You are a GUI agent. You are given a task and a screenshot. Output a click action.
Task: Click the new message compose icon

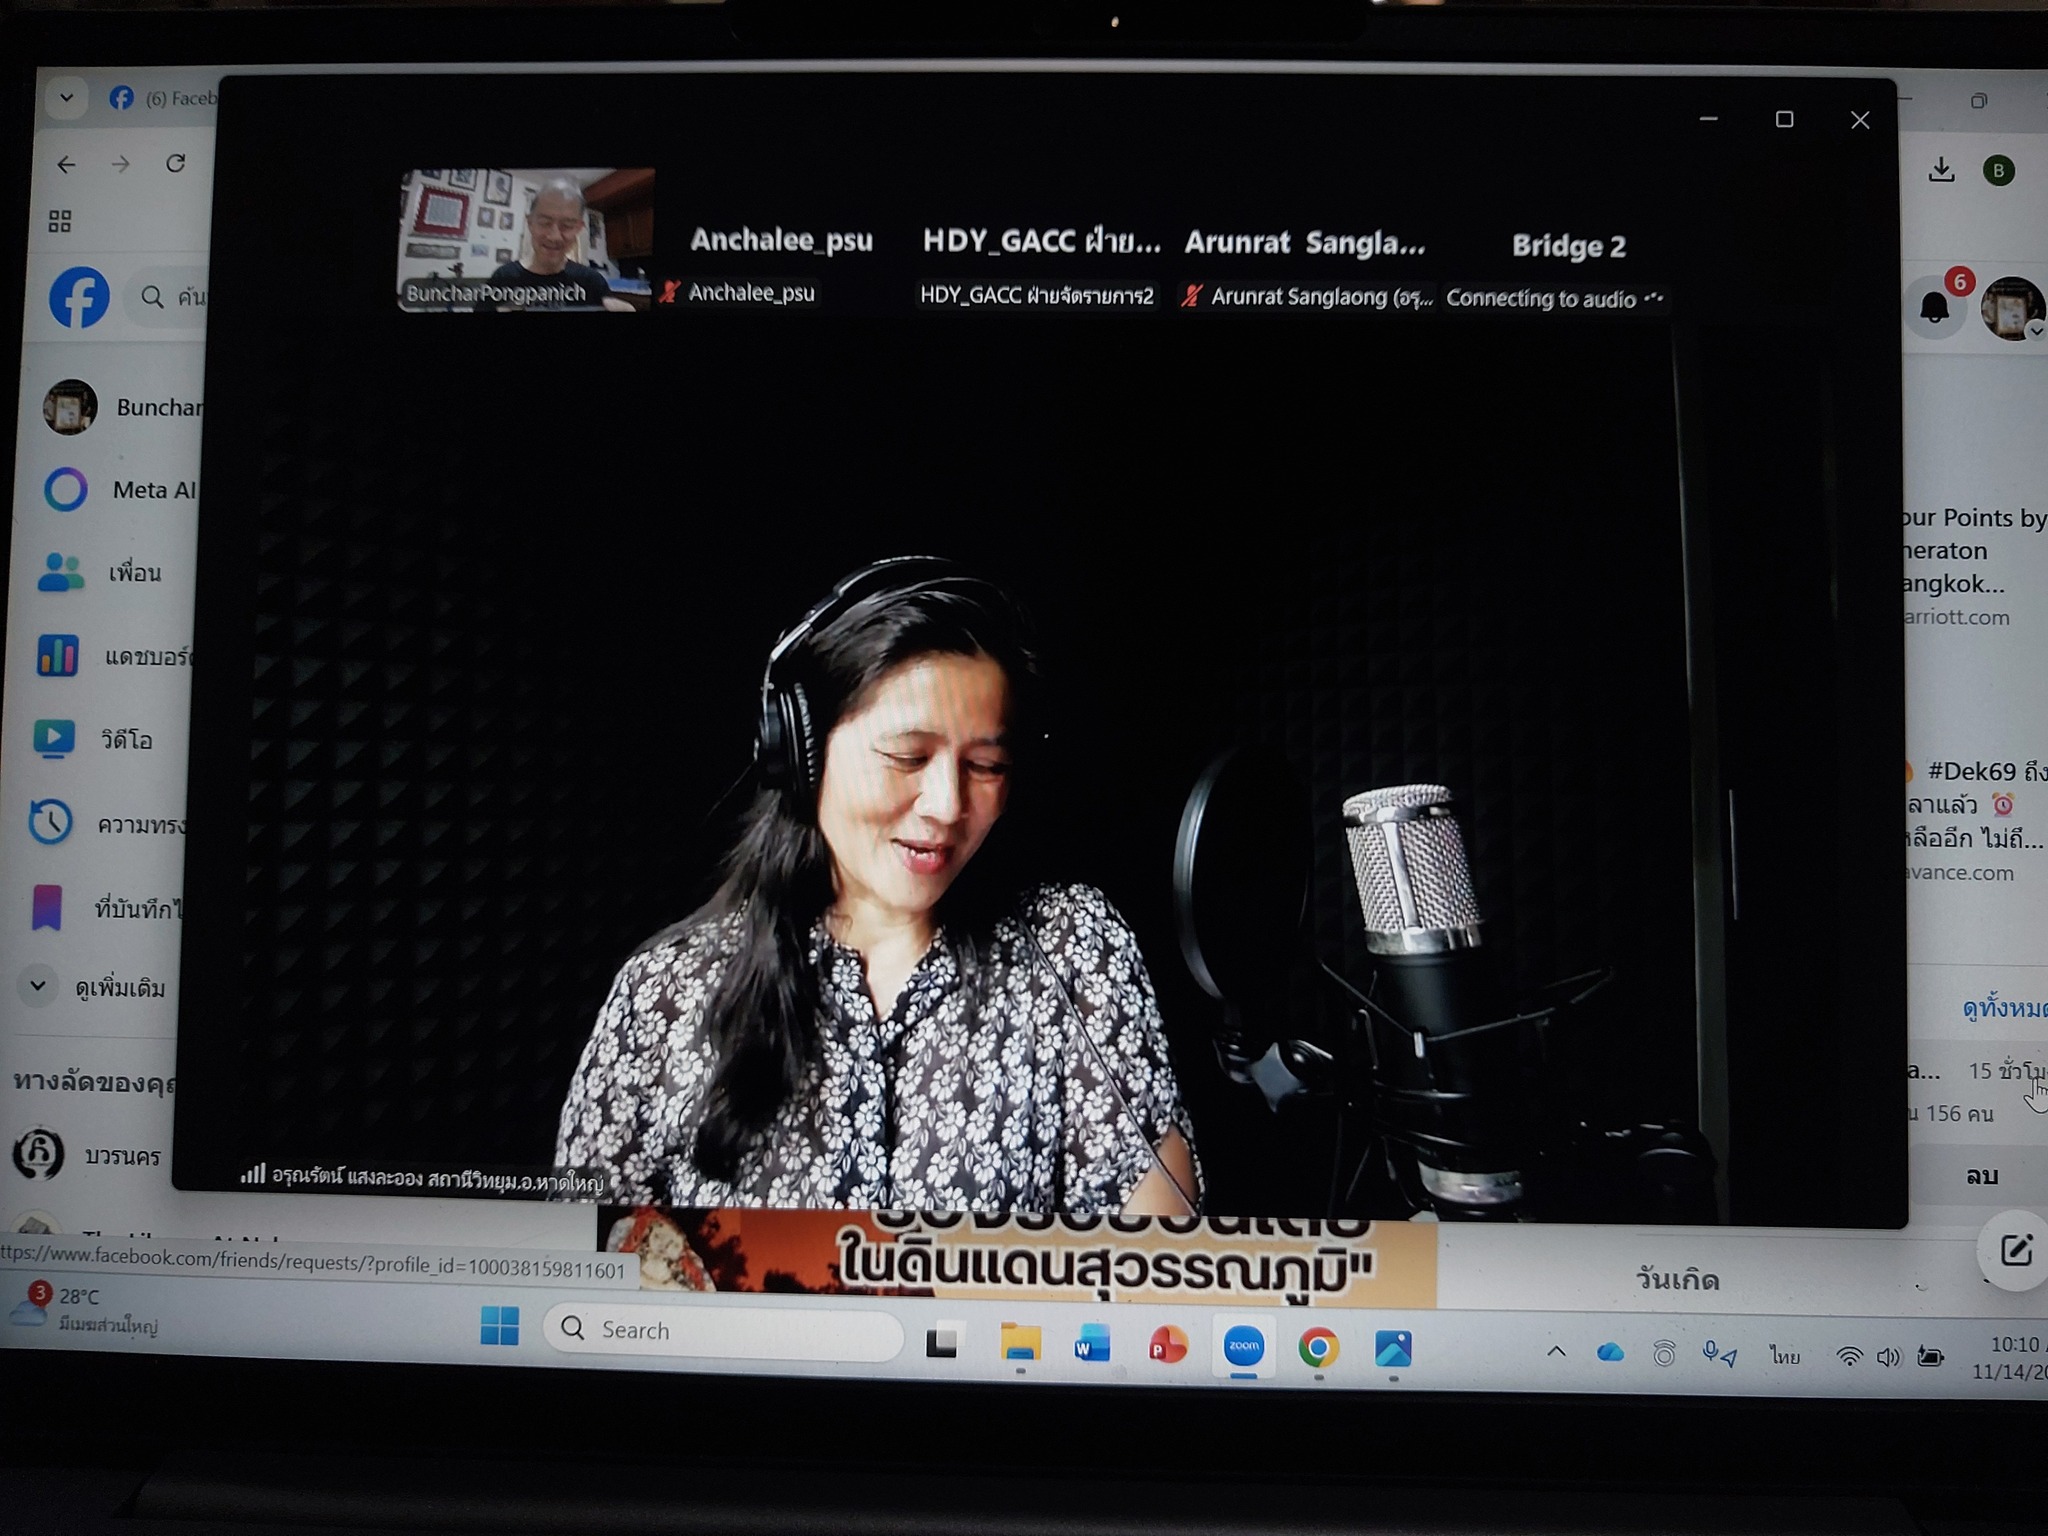tap(2014, 1250)
